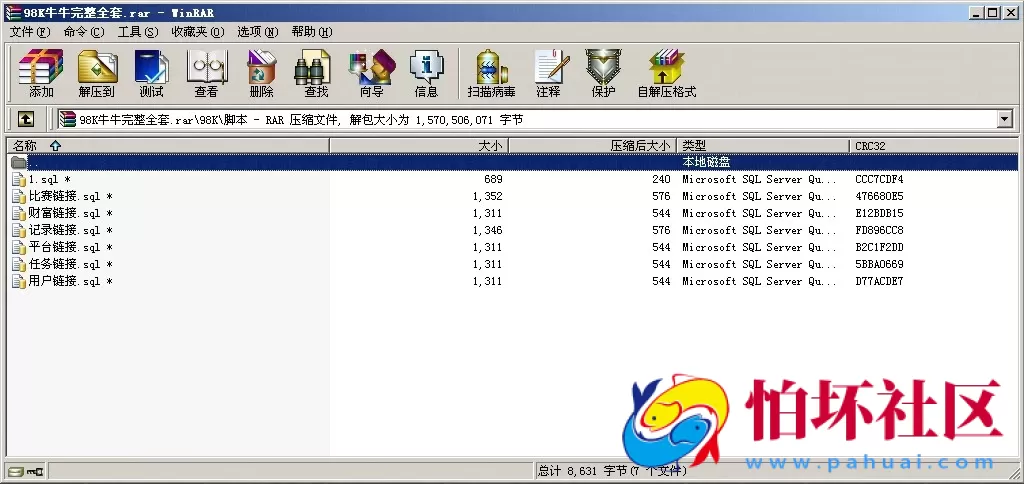Click the Protect (保护) shield icon
Viewport: 1024px width, 484px height.
[603, 67]
